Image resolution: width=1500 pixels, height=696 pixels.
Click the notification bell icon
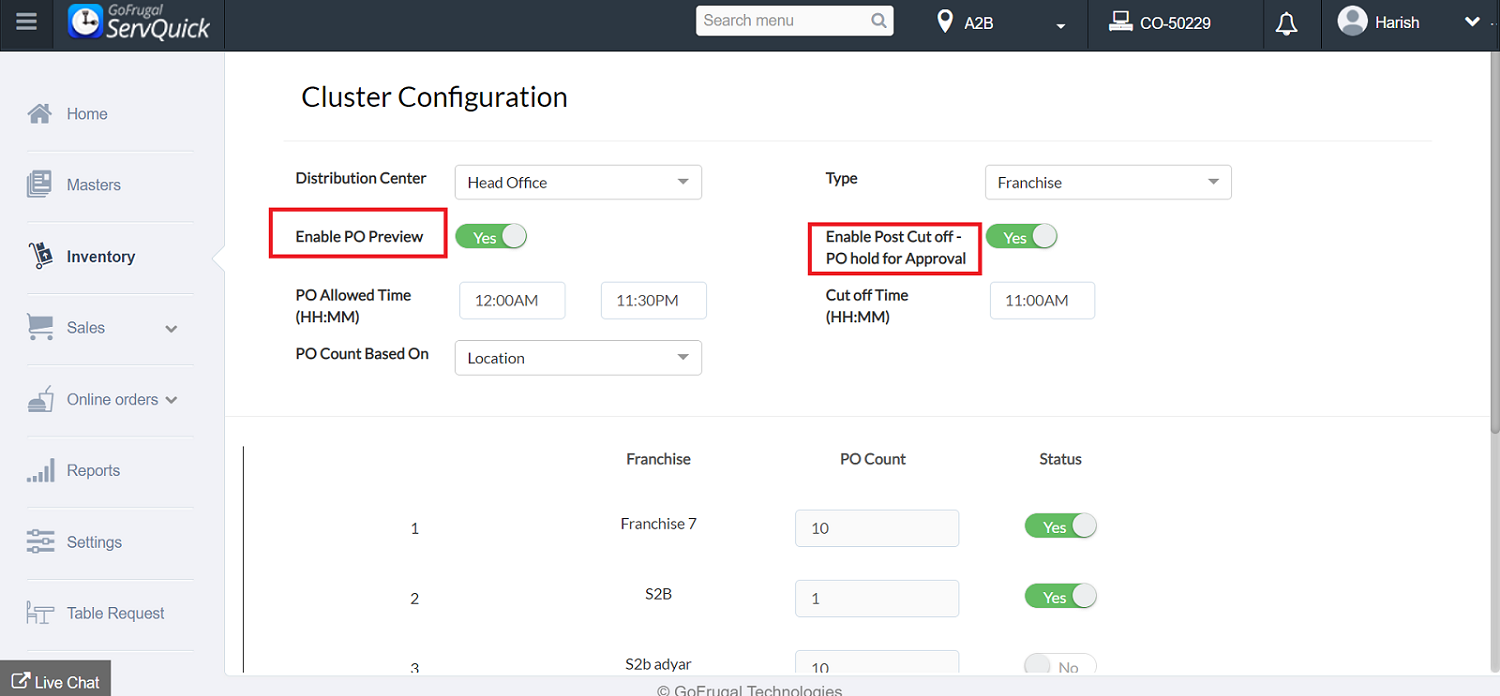pyautogui.click(x=1286, y=23)
